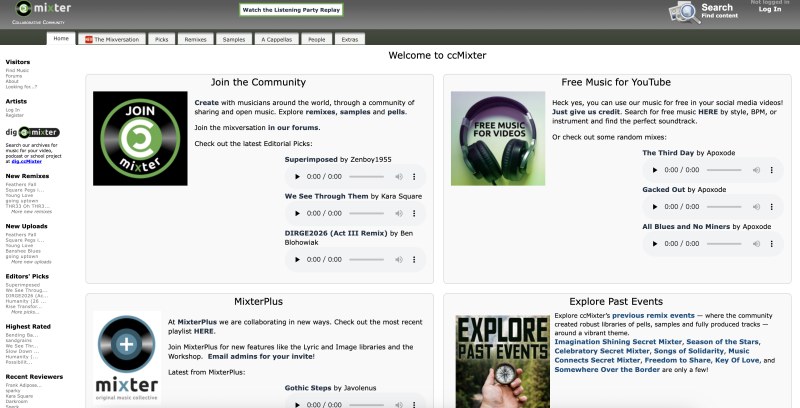
Task: Open 'in our forums' link
Action: coord(294,128)
